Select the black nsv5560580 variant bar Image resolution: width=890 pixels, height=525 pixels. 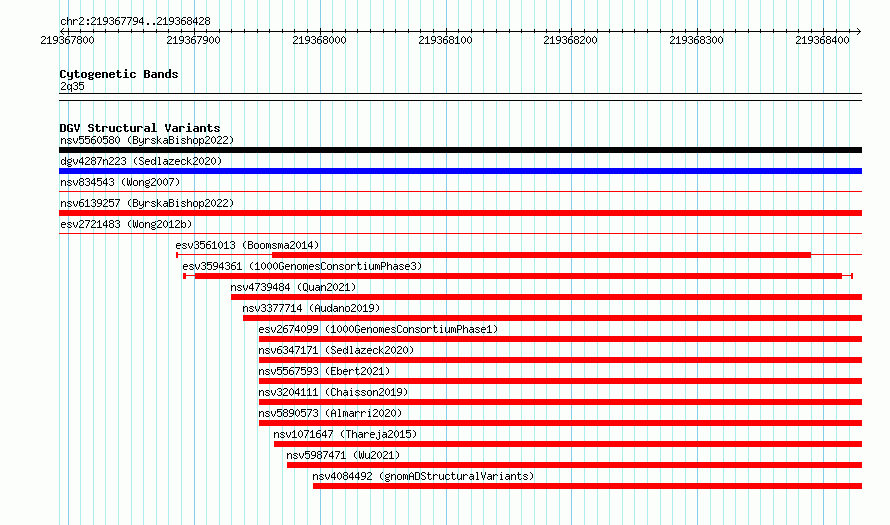coord(460,150)
